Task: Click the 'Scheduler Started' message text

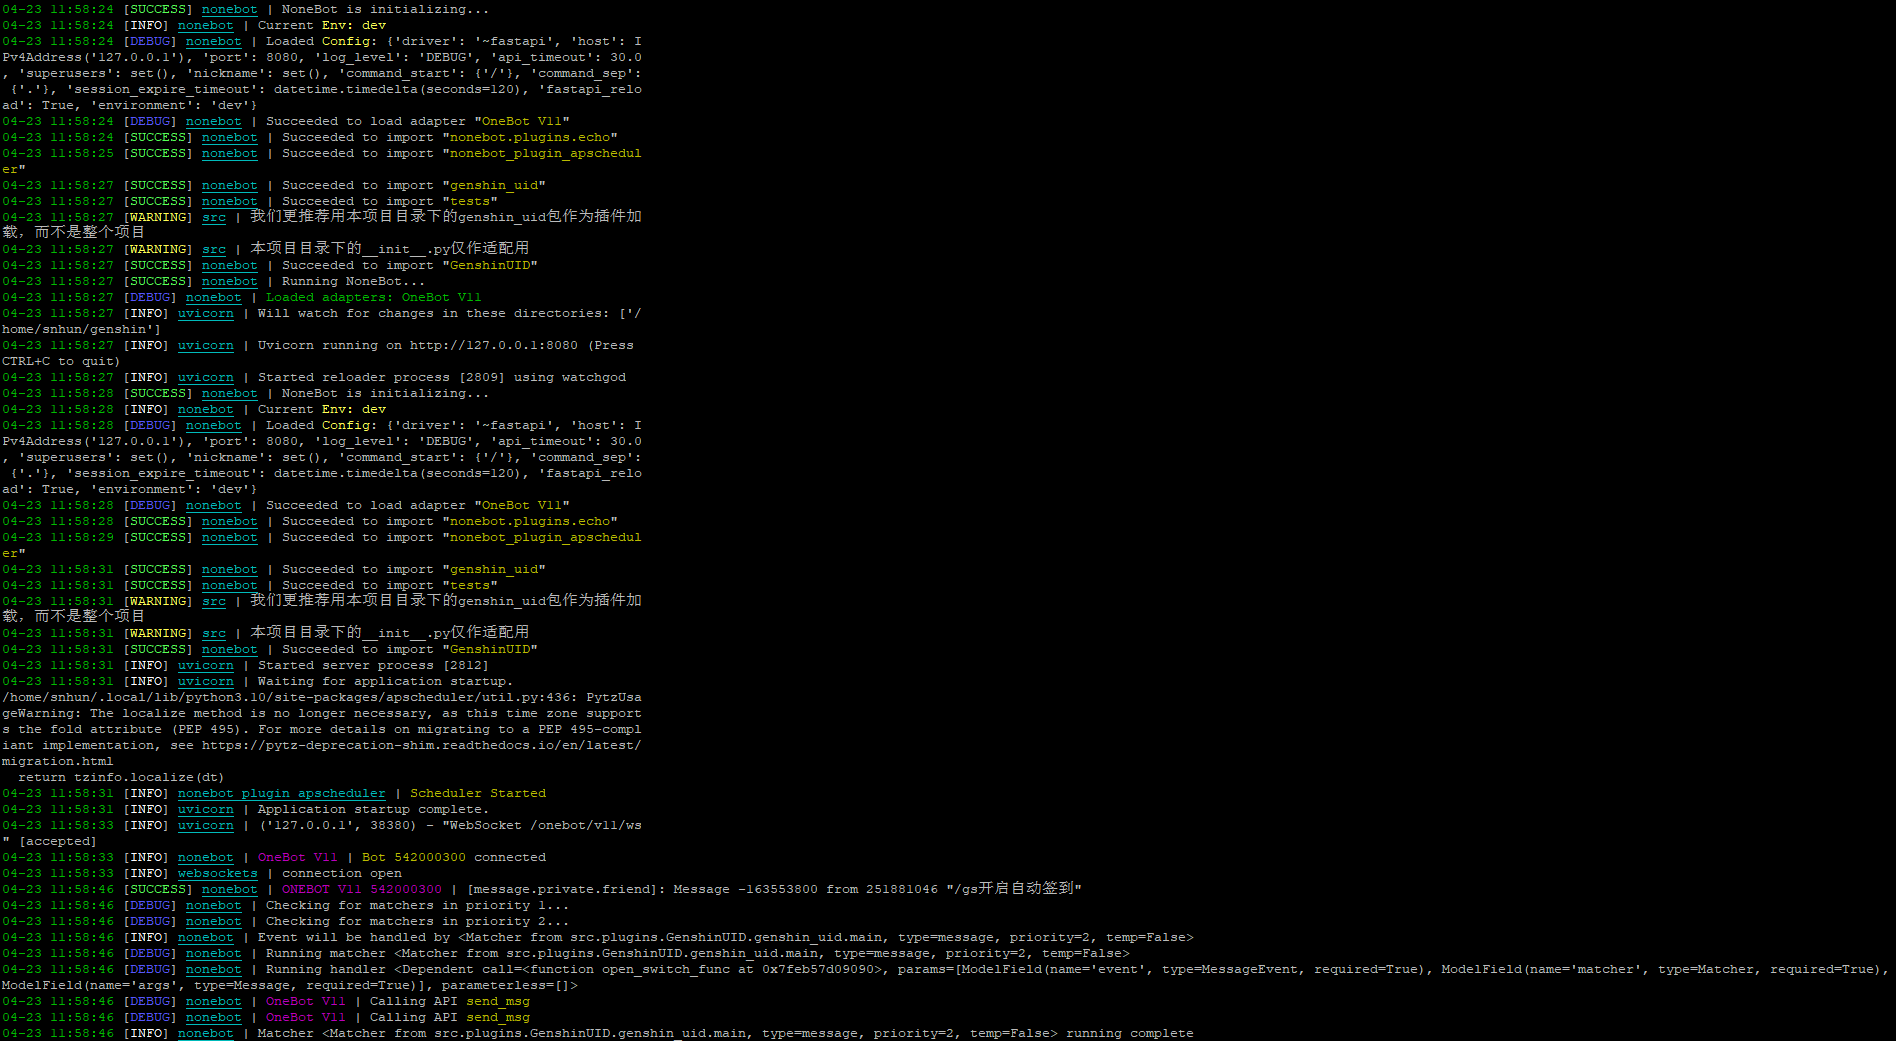Action: [x=478, y=793]
